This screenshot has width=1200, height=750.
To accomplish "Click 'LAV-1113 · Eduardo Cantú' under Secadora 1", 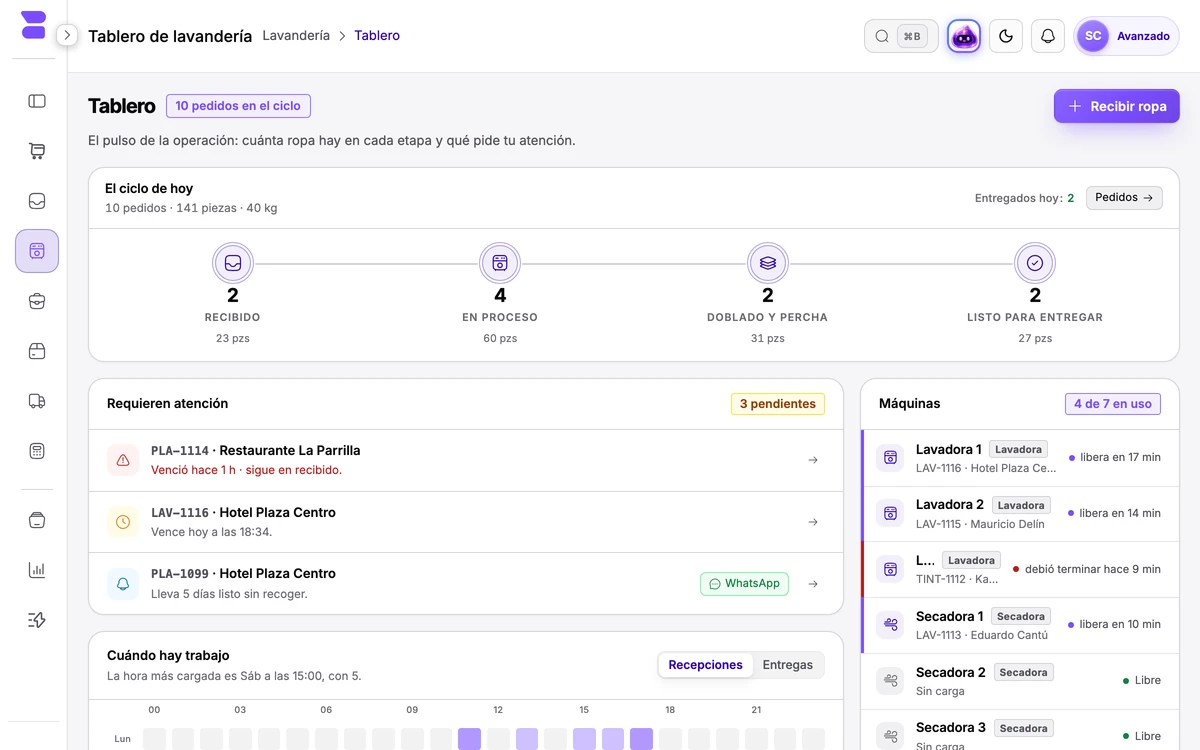I will (x=982, y=635).
